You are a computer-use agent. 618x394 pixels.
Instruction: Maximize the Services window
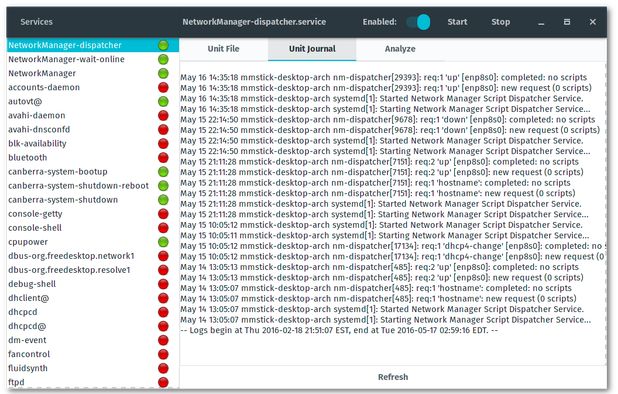(567, 22)
